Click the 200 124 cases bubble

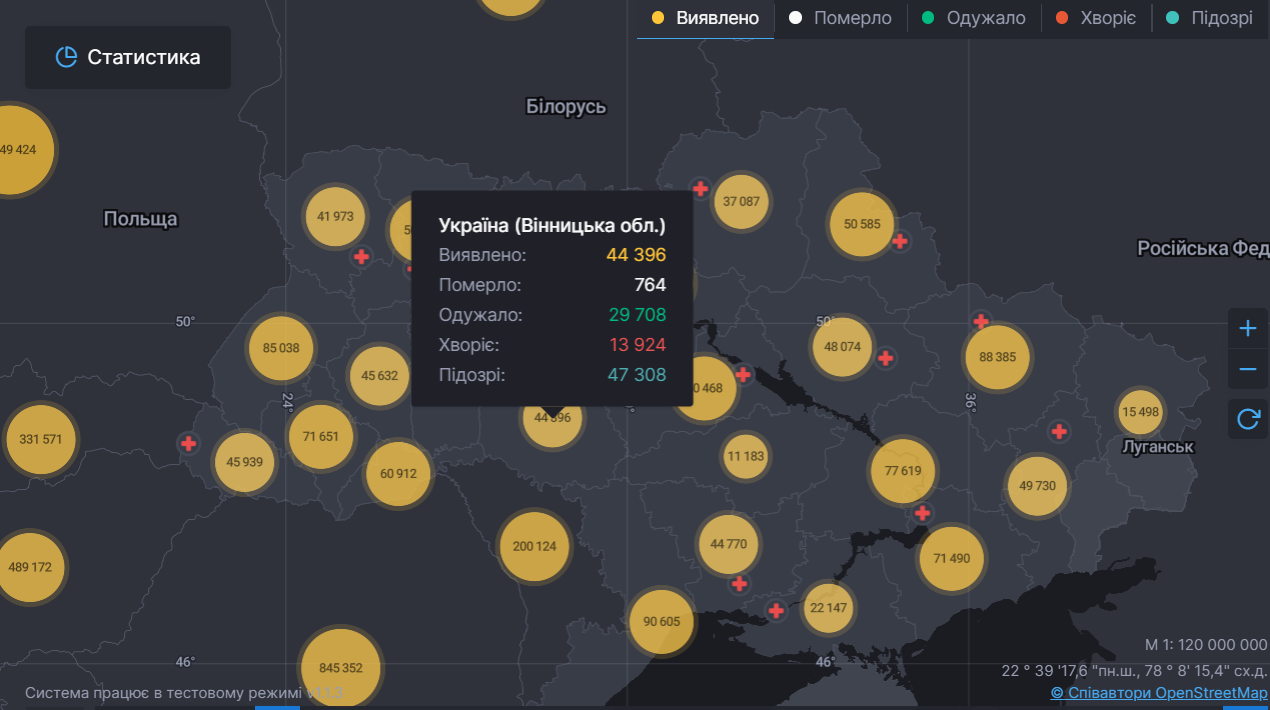click(534, 546)
